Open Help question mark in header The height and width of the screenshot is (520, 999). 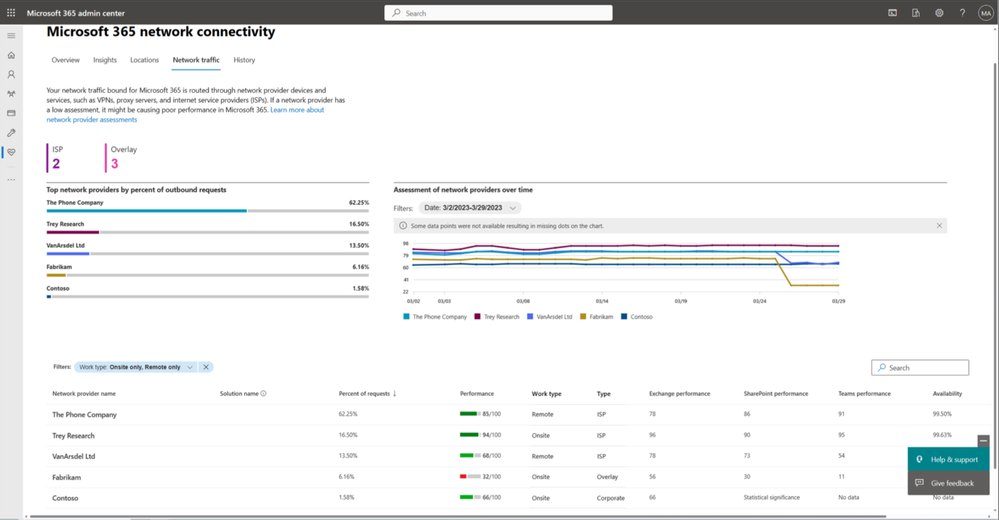click(x=962, y=13)
